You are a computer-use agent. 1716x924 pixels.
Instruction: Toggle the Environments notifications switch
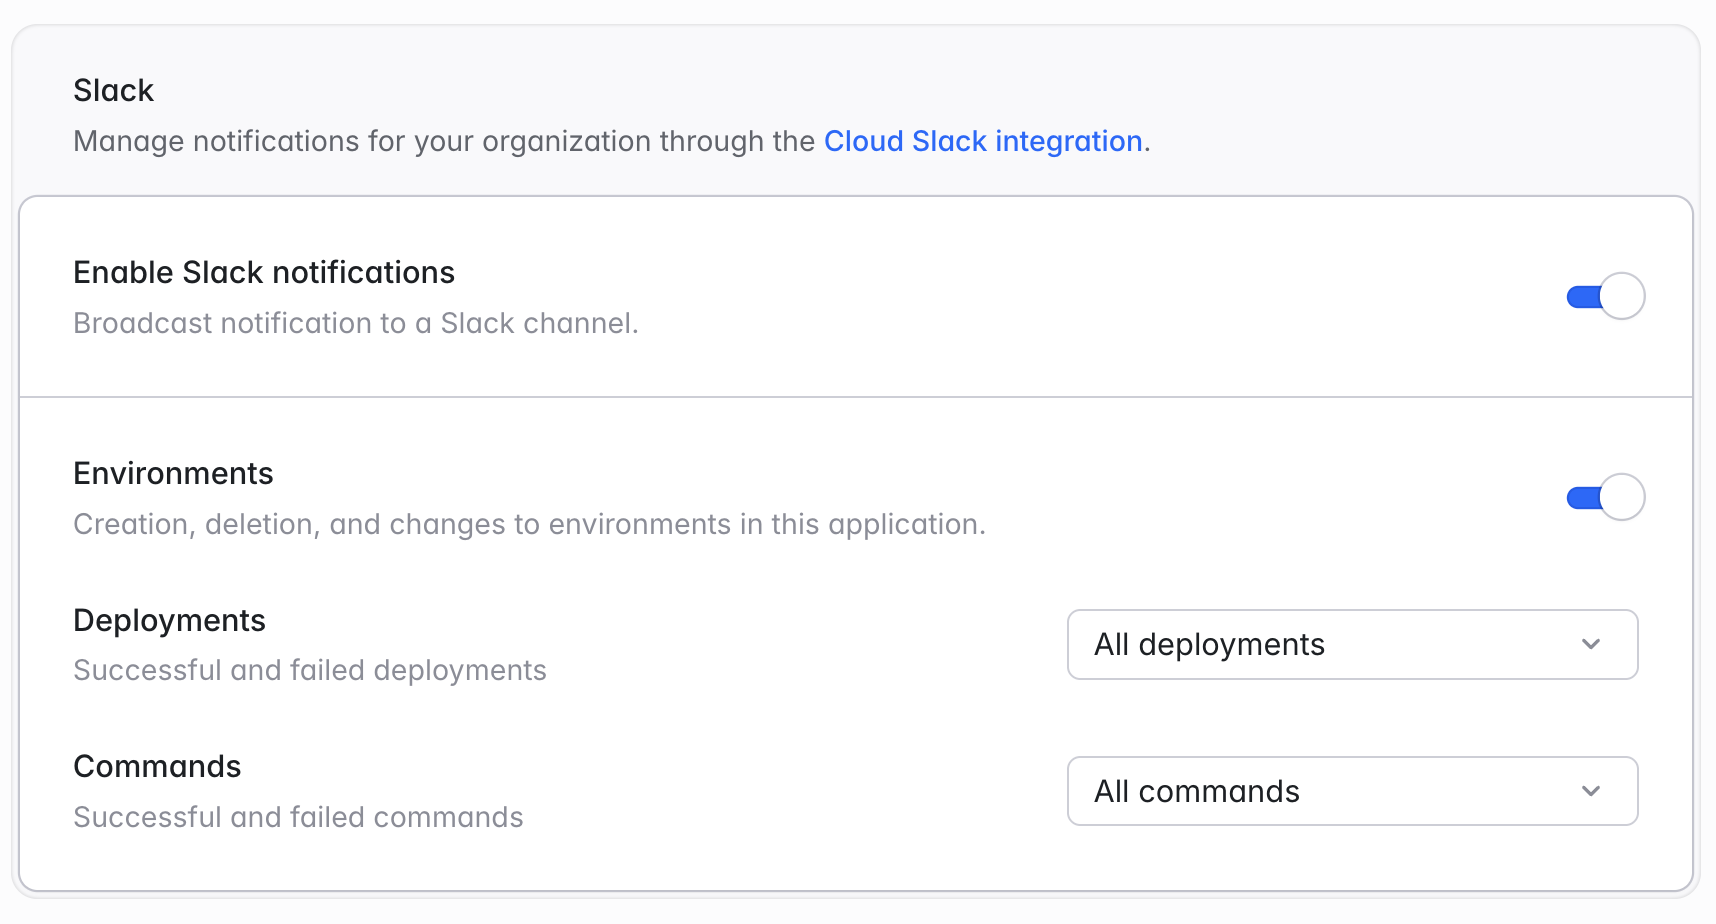tap(1606, 498)
